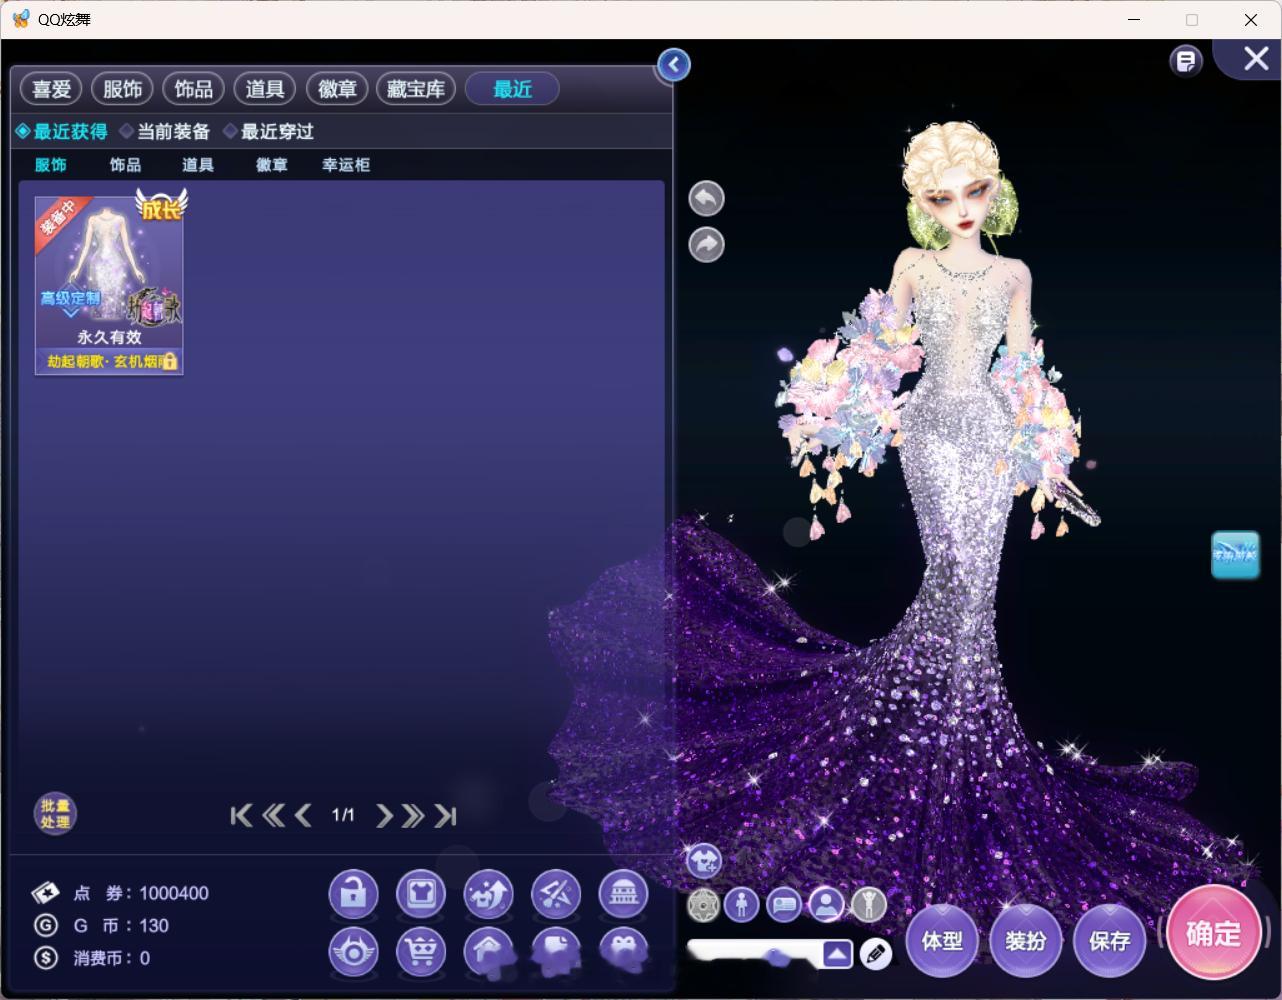Go to the previous page
This screenshot has height=1000, width=1282.
click(303, 816)
